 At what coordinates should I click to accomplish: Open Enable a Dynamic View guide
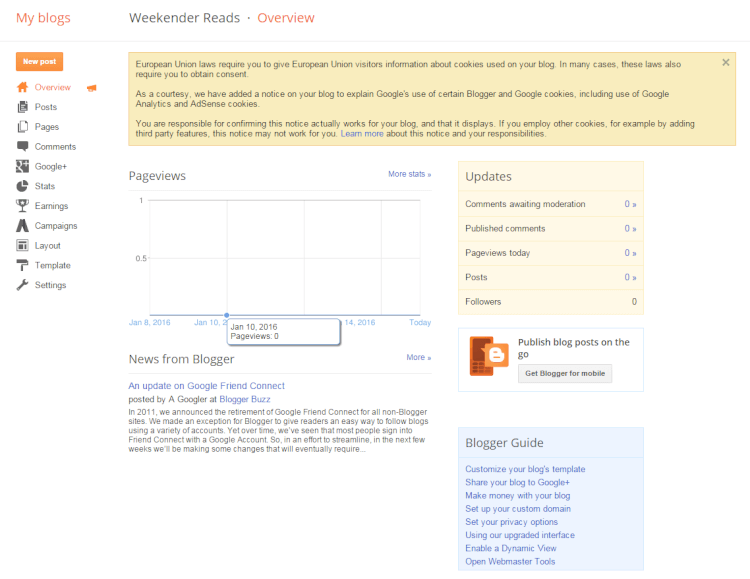[x=511, y=548]
